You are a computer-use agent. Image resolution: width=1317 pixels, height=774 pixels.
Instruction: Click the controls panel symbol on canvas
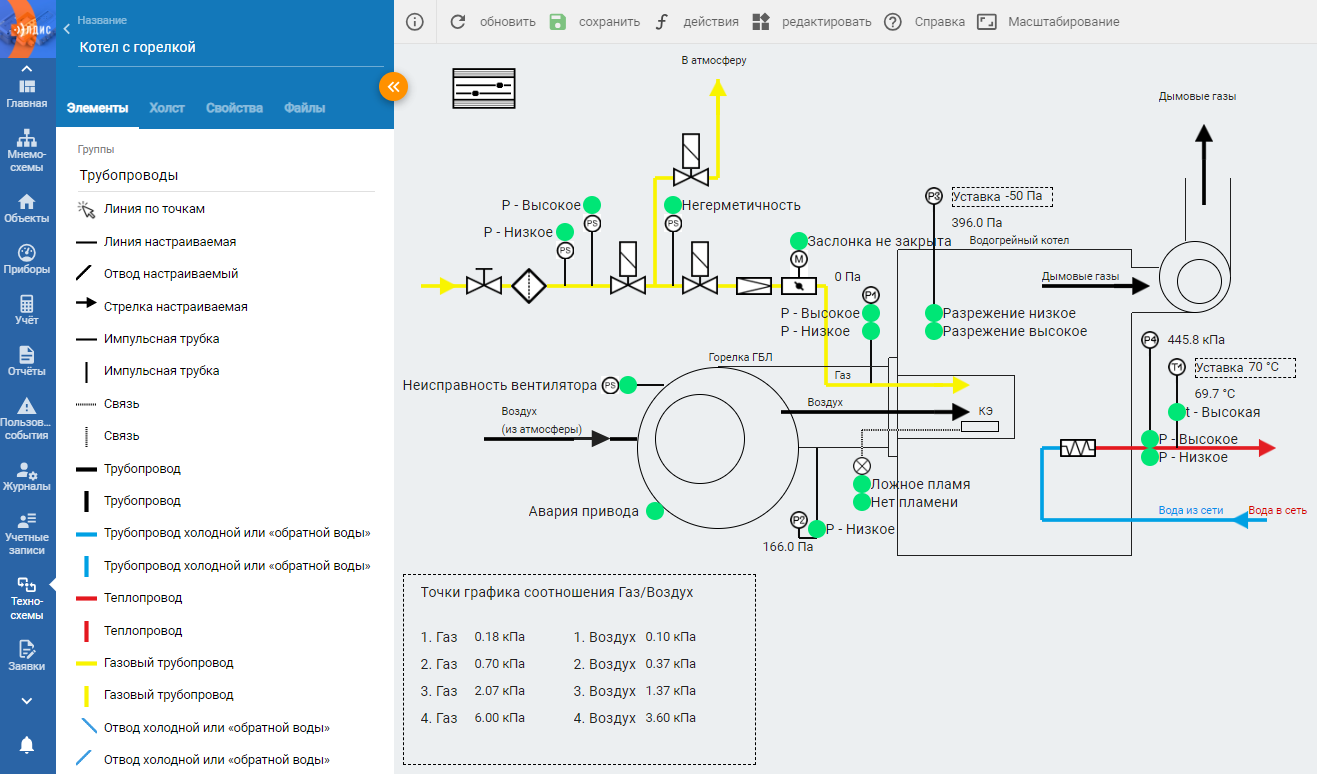click(x=483, y=88)
